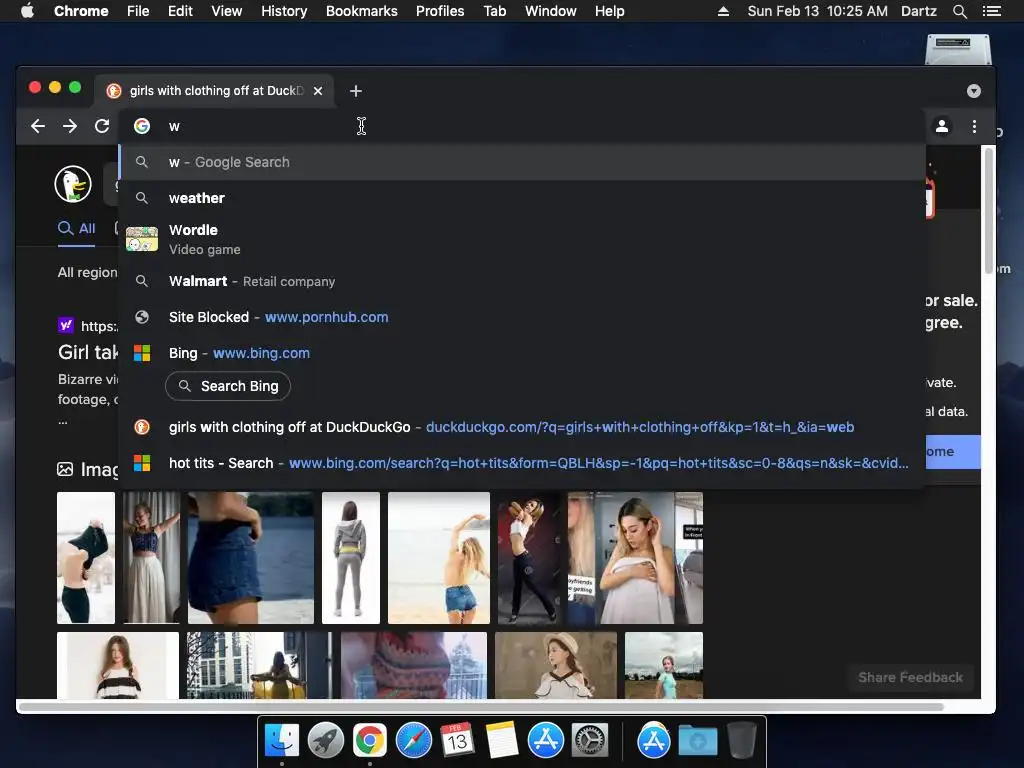Open the Help menu

click(x=609, y=11)
